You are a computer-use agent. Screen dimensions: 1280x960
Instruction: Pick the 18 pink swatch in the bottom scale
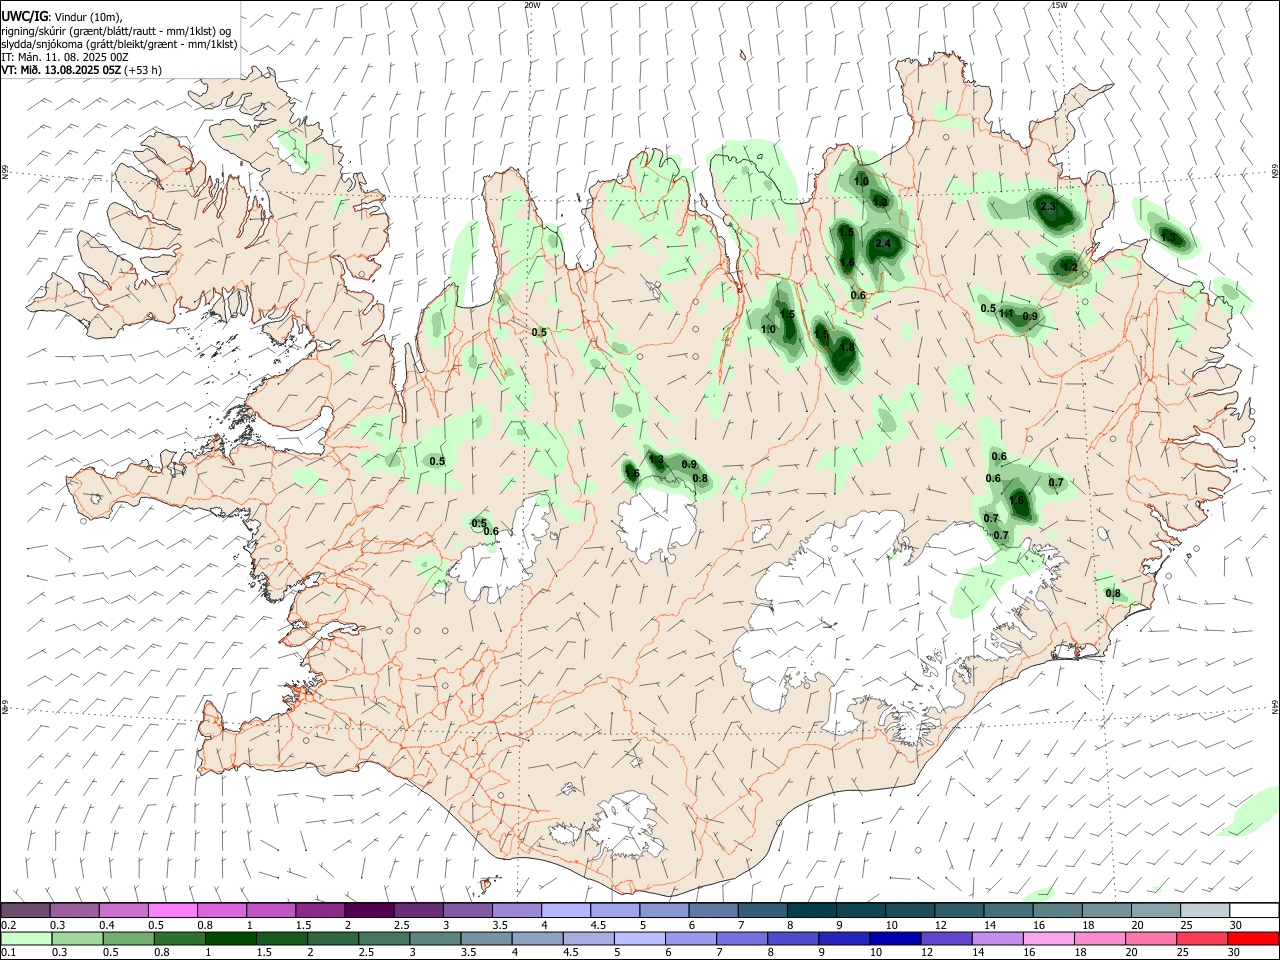coord(1100,938)
